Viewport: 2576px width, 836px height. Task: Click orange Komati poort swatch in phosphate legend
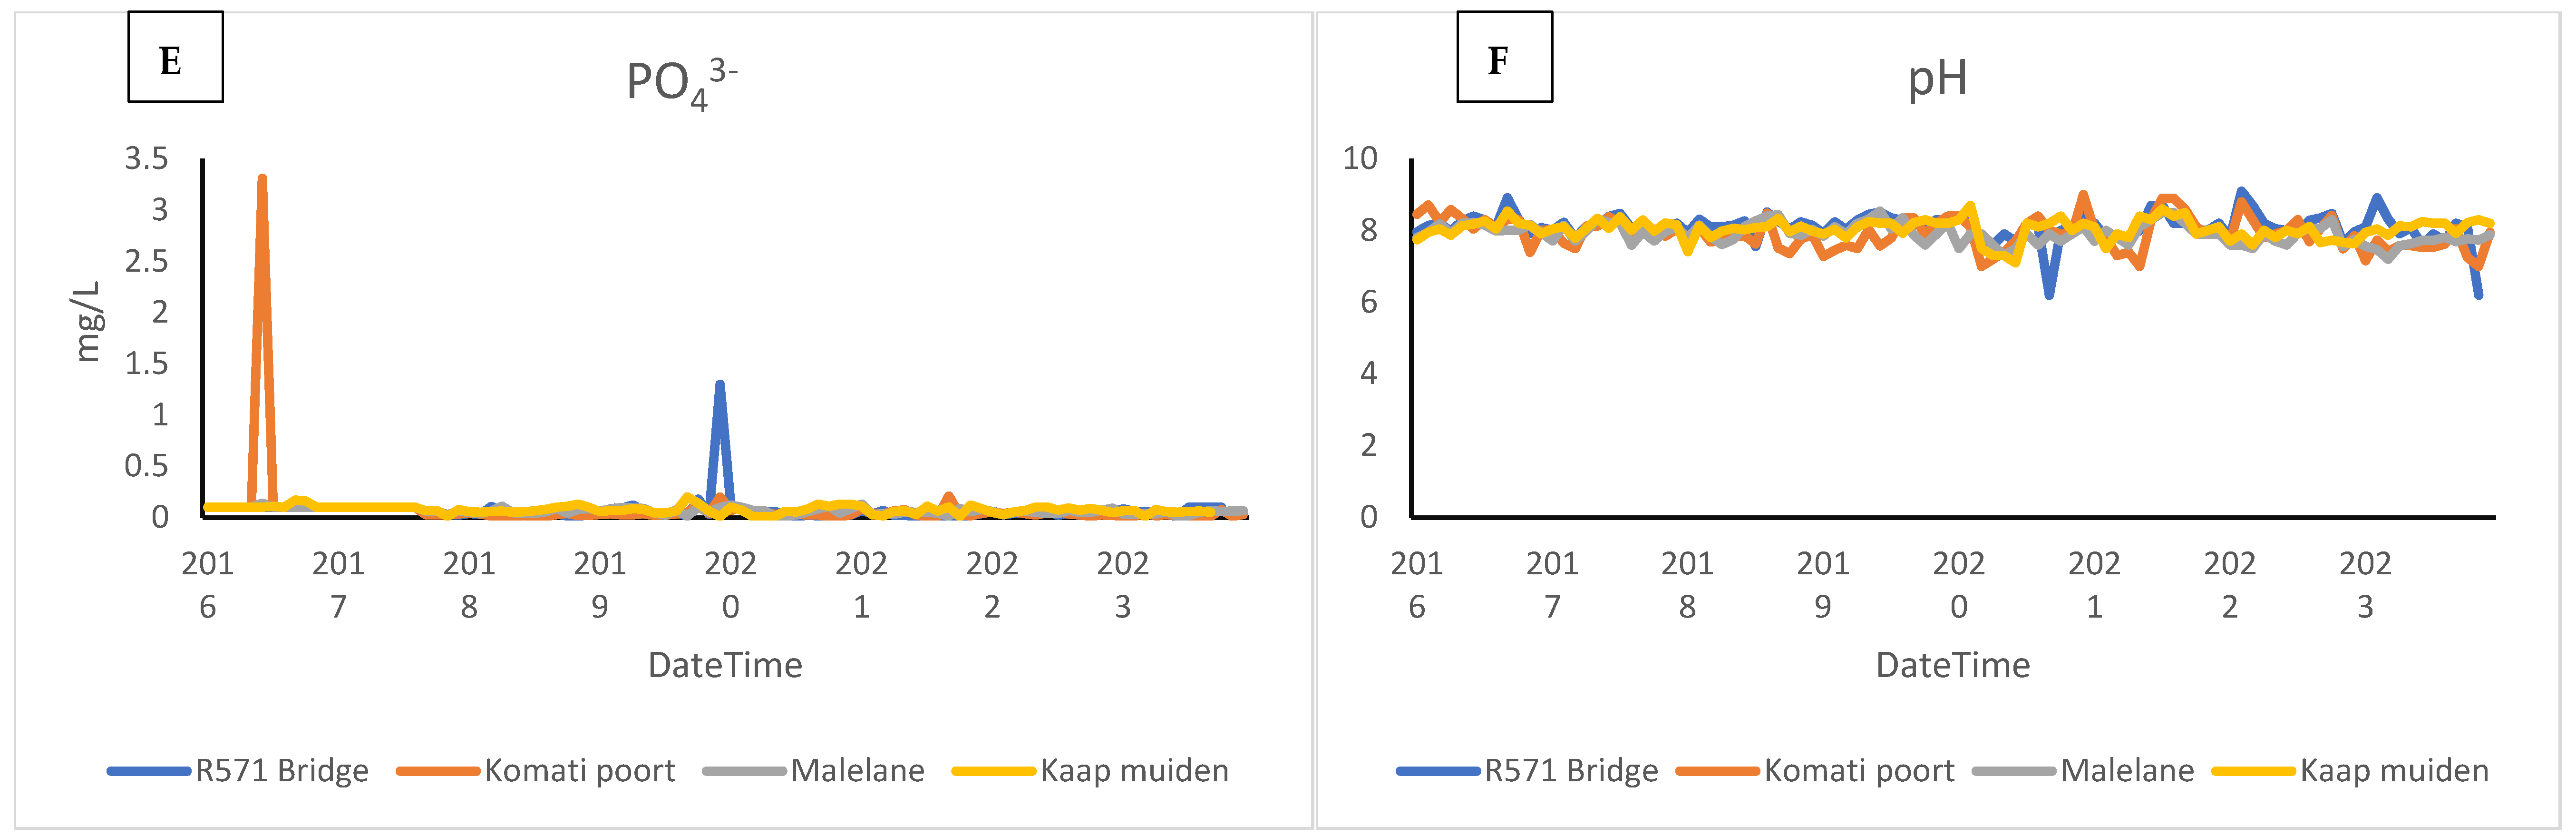click(438, 771)
